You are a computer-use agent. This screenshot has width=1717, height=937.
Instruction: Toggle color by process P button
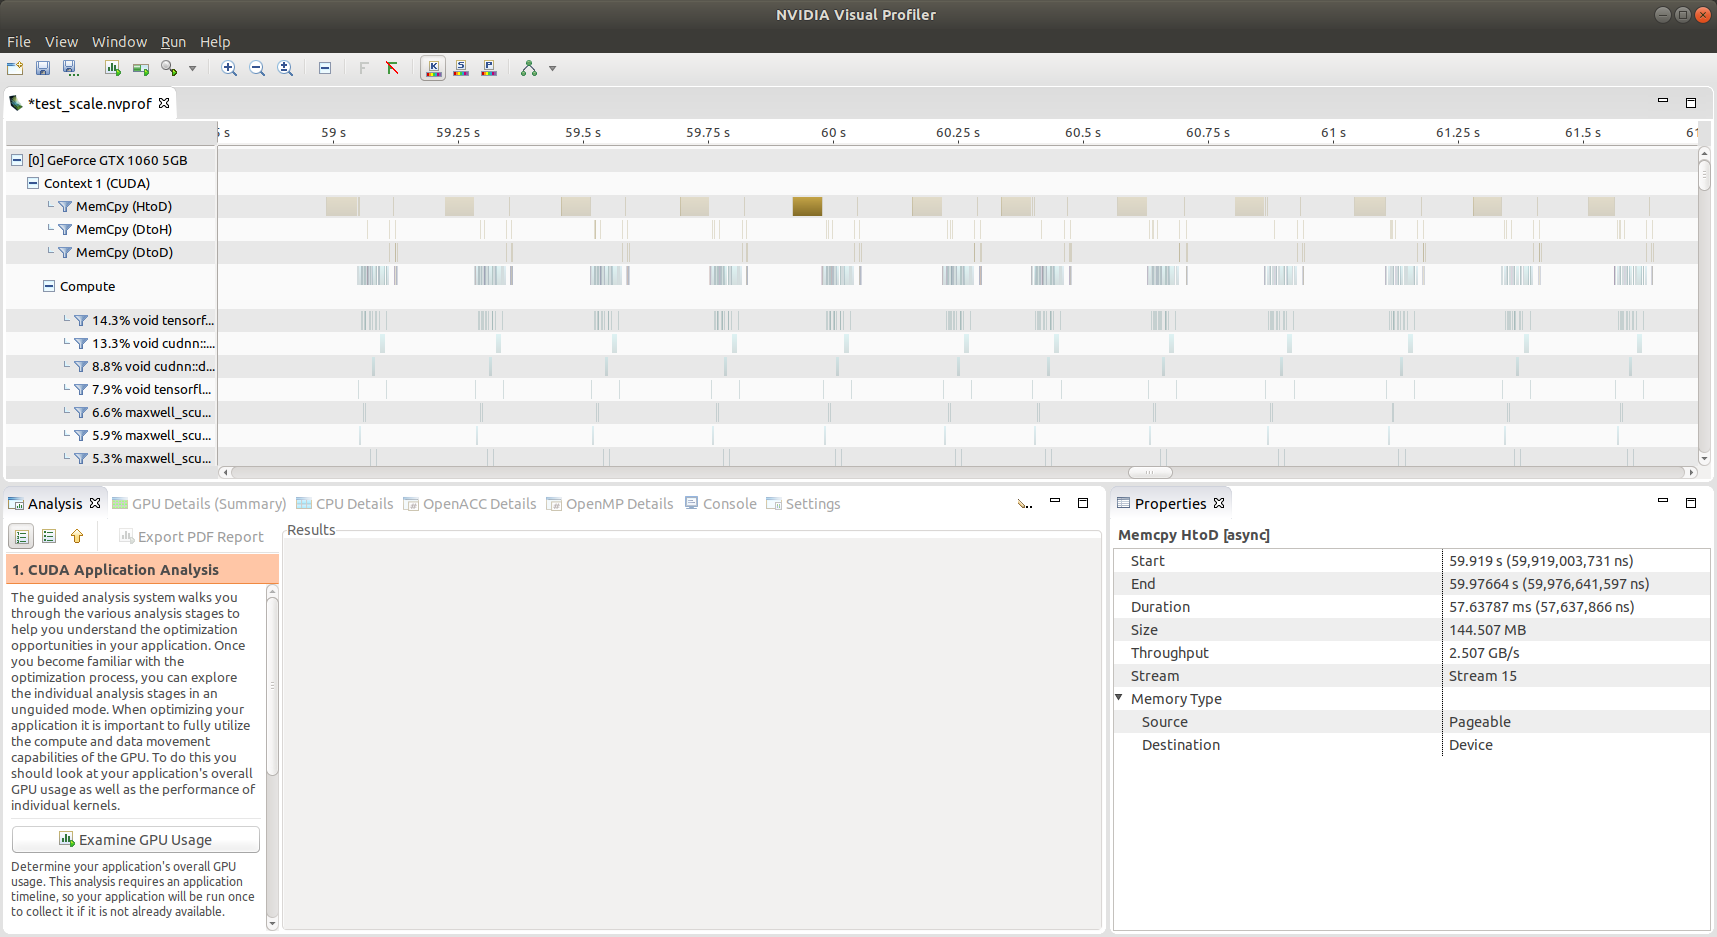489,68
